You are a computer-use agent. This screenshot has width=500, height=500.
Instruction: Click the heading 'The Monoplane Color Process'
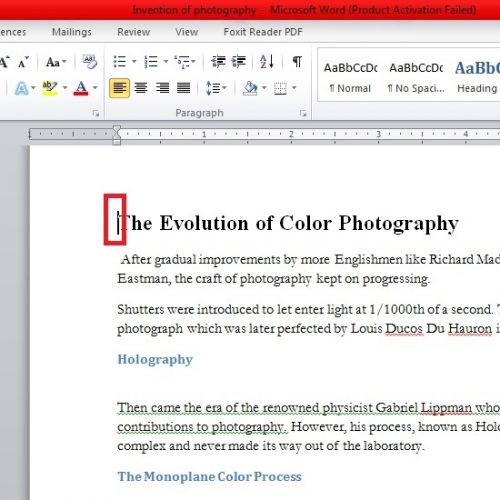coord(209,477)
